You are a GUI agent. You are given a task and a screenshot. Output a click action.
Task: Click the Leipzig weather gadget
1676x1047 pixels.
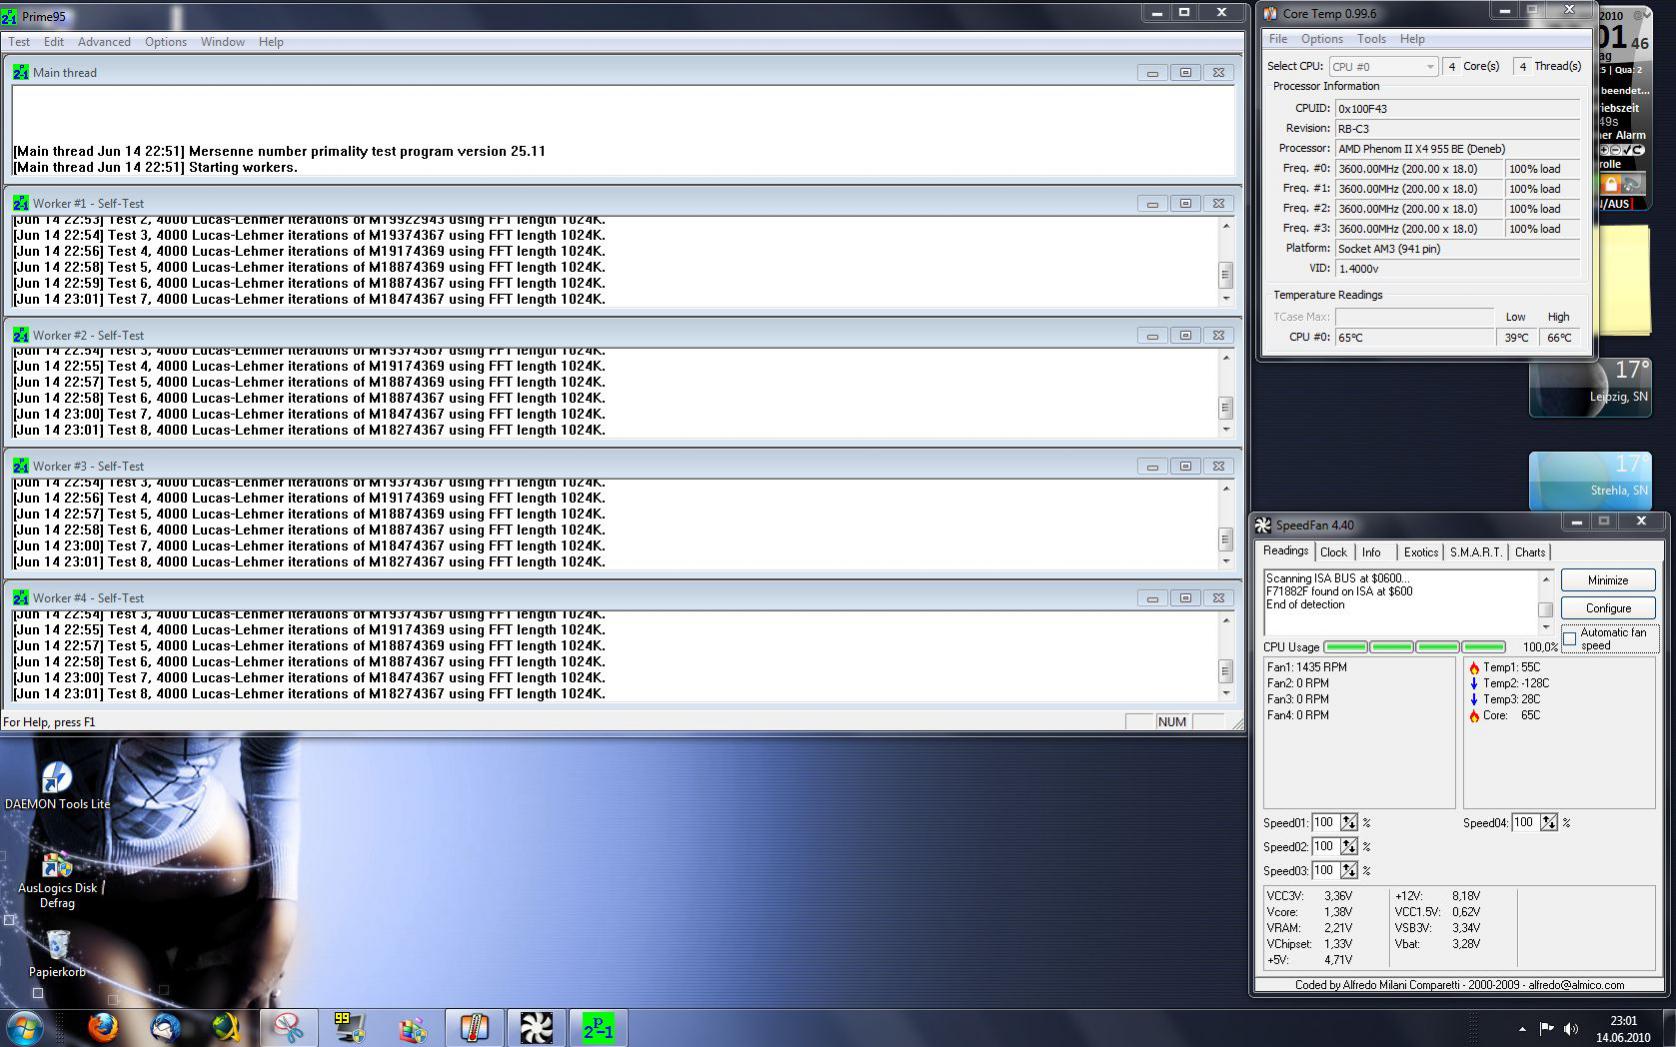pyautogui.click(x=1590, y=388)
